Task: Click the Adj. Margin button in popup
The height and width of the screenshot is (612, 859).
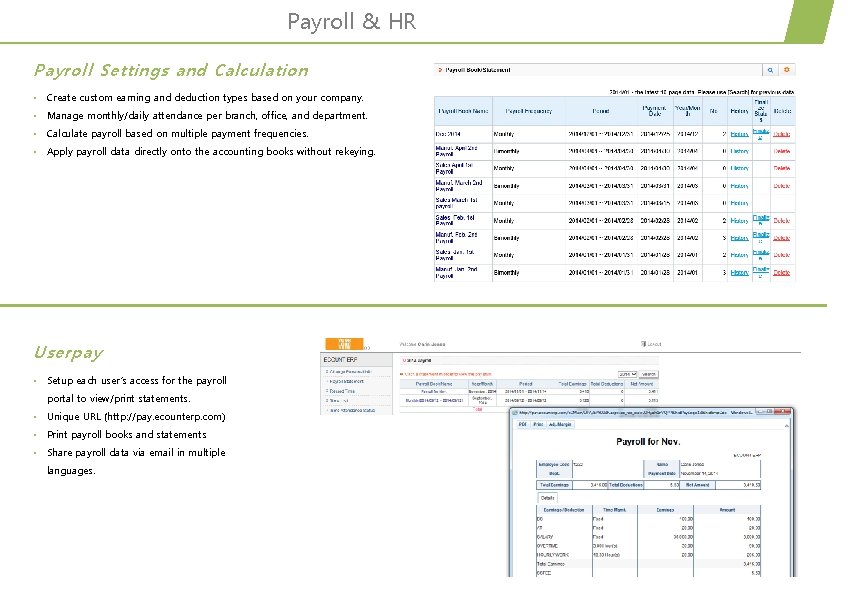Action: click(x=560, y=425)
